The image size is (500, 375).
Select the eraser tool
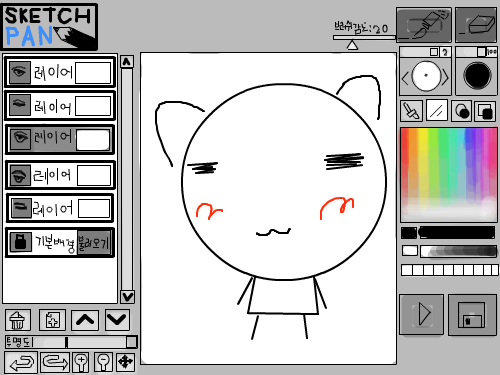tap(476, 25)
